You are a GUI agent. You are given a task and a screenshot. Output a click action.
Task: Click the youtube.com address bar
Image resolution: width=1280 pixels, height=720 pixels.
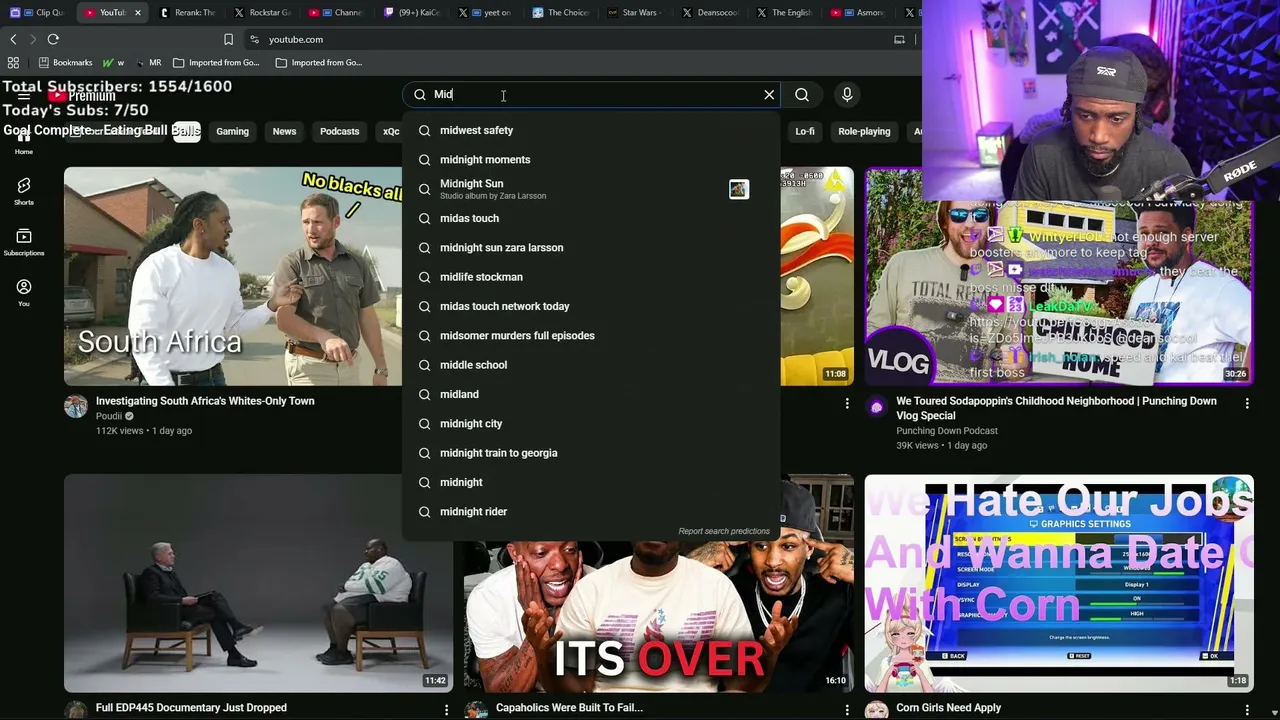point(570,39)
